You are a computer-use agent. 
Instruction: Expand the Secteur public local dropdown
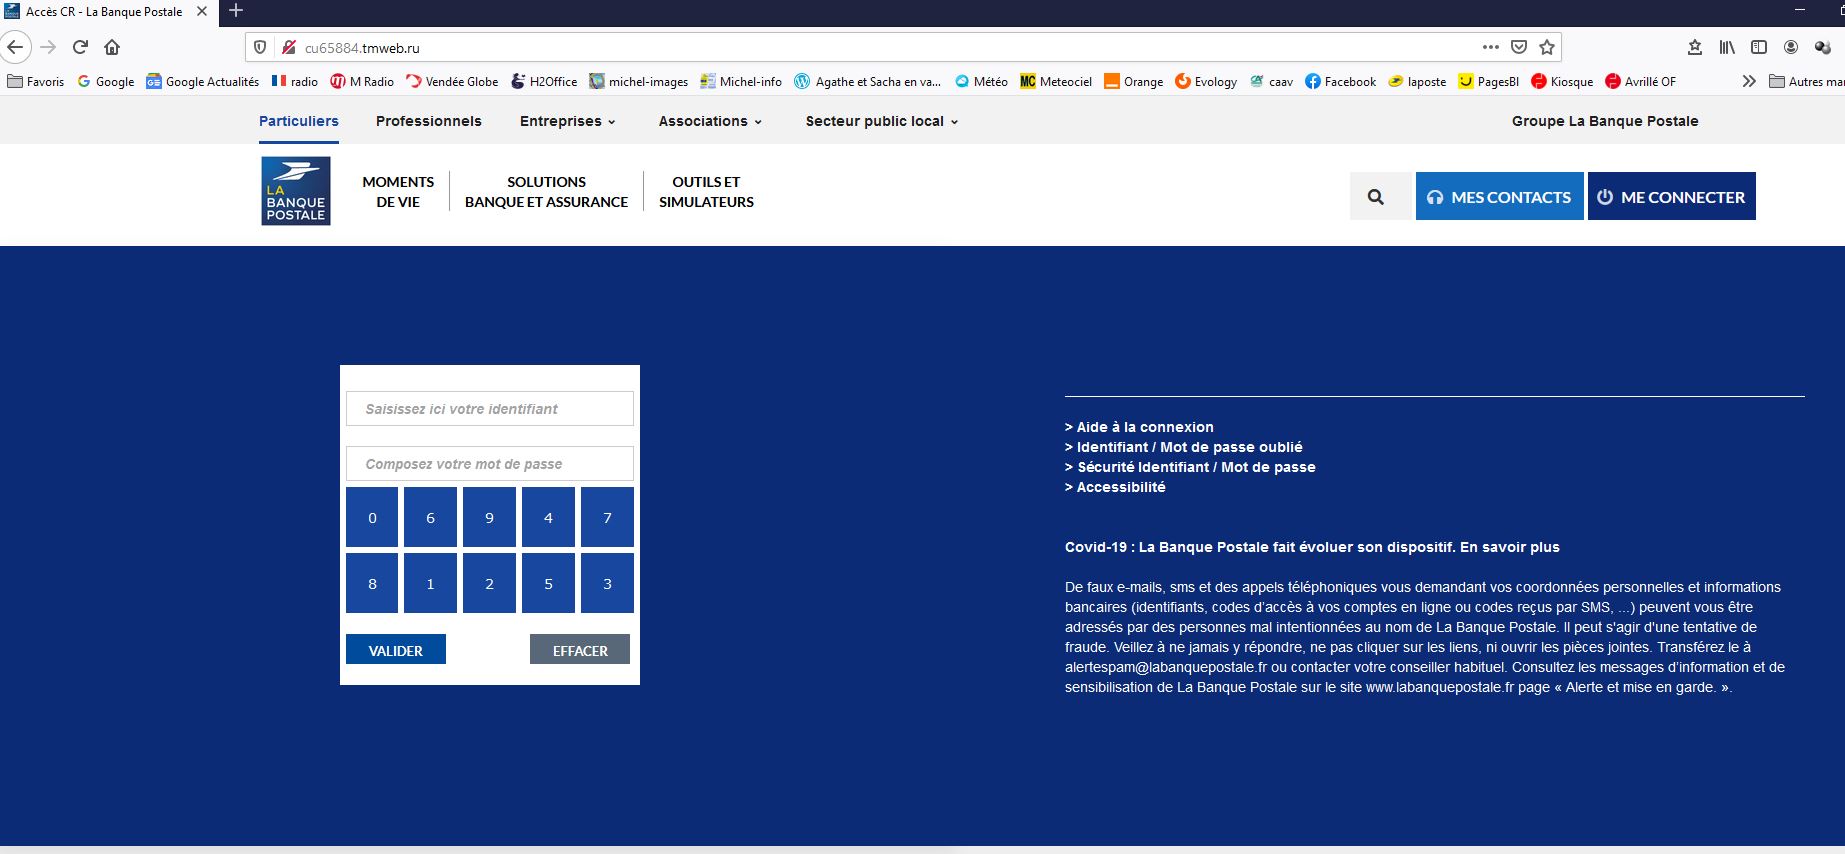click(882, 121)
